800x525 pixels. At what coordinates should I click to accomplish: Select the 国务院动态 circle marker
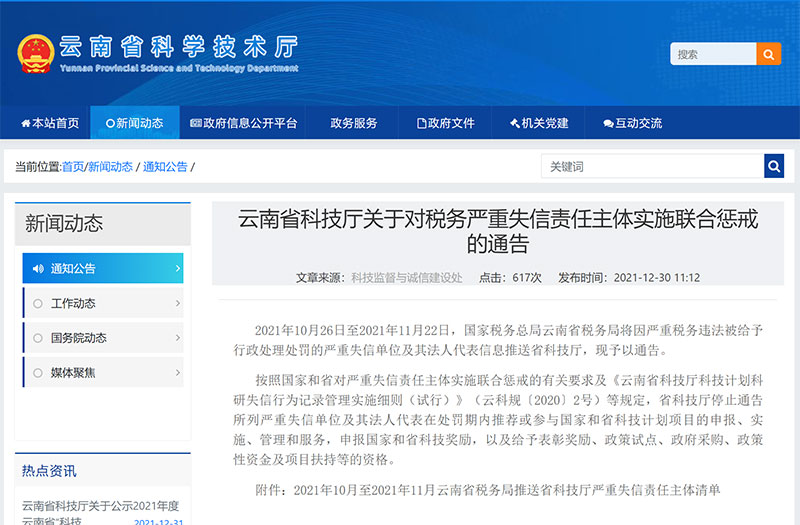tap(38, 338)
